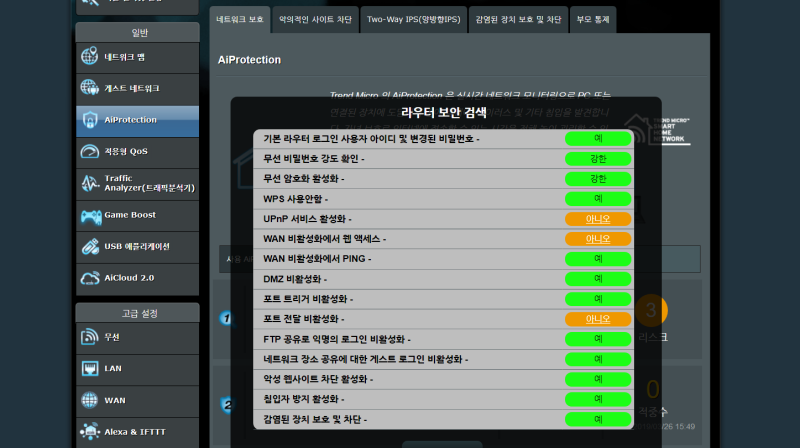The width and height of the screenshot is (800, 448).
Task: Click 예 status for WAN 비활성화에서 PING
Action: (598, 259)
